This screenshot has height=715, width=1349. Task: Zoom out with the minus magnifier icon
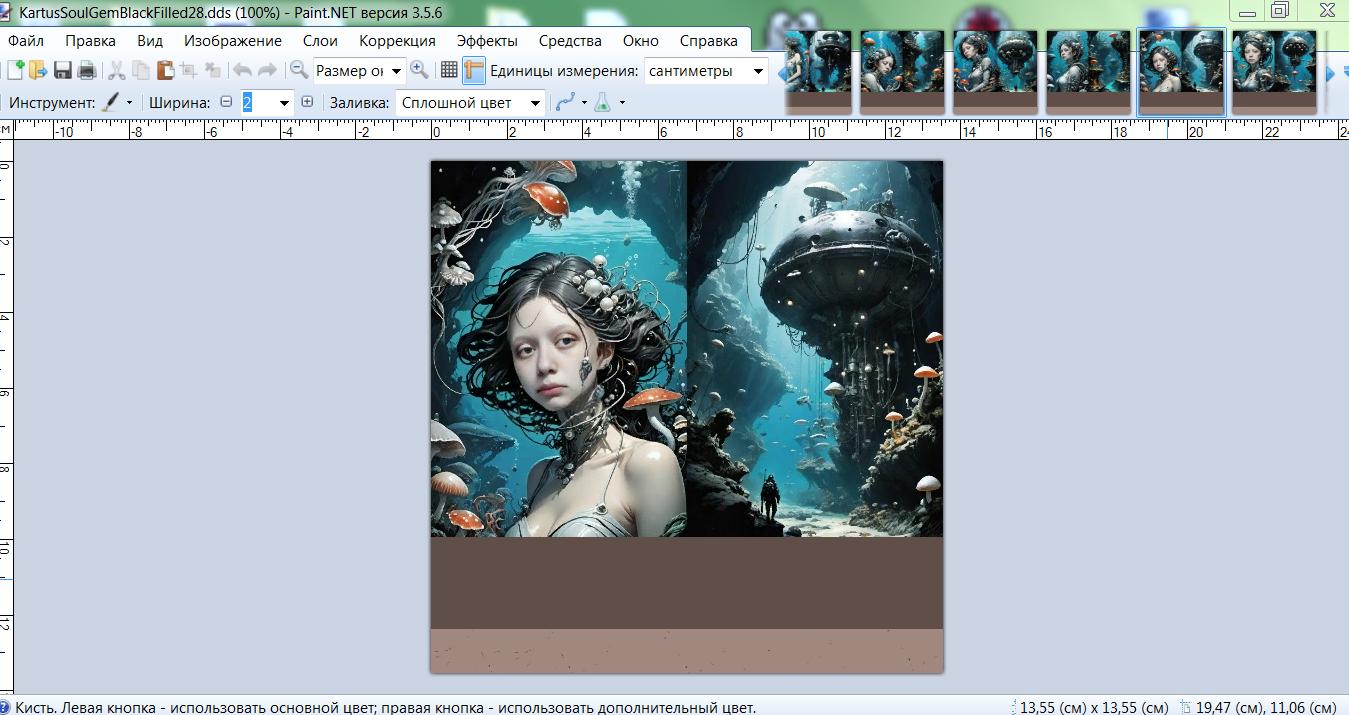pos(298,70)
